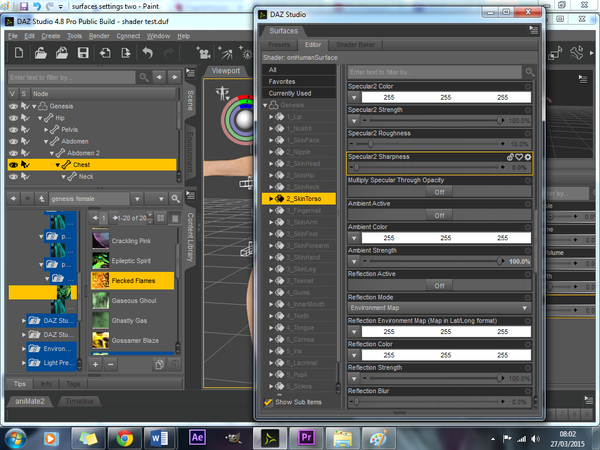
Task: Open the Create menu
Action: (51, 36)
